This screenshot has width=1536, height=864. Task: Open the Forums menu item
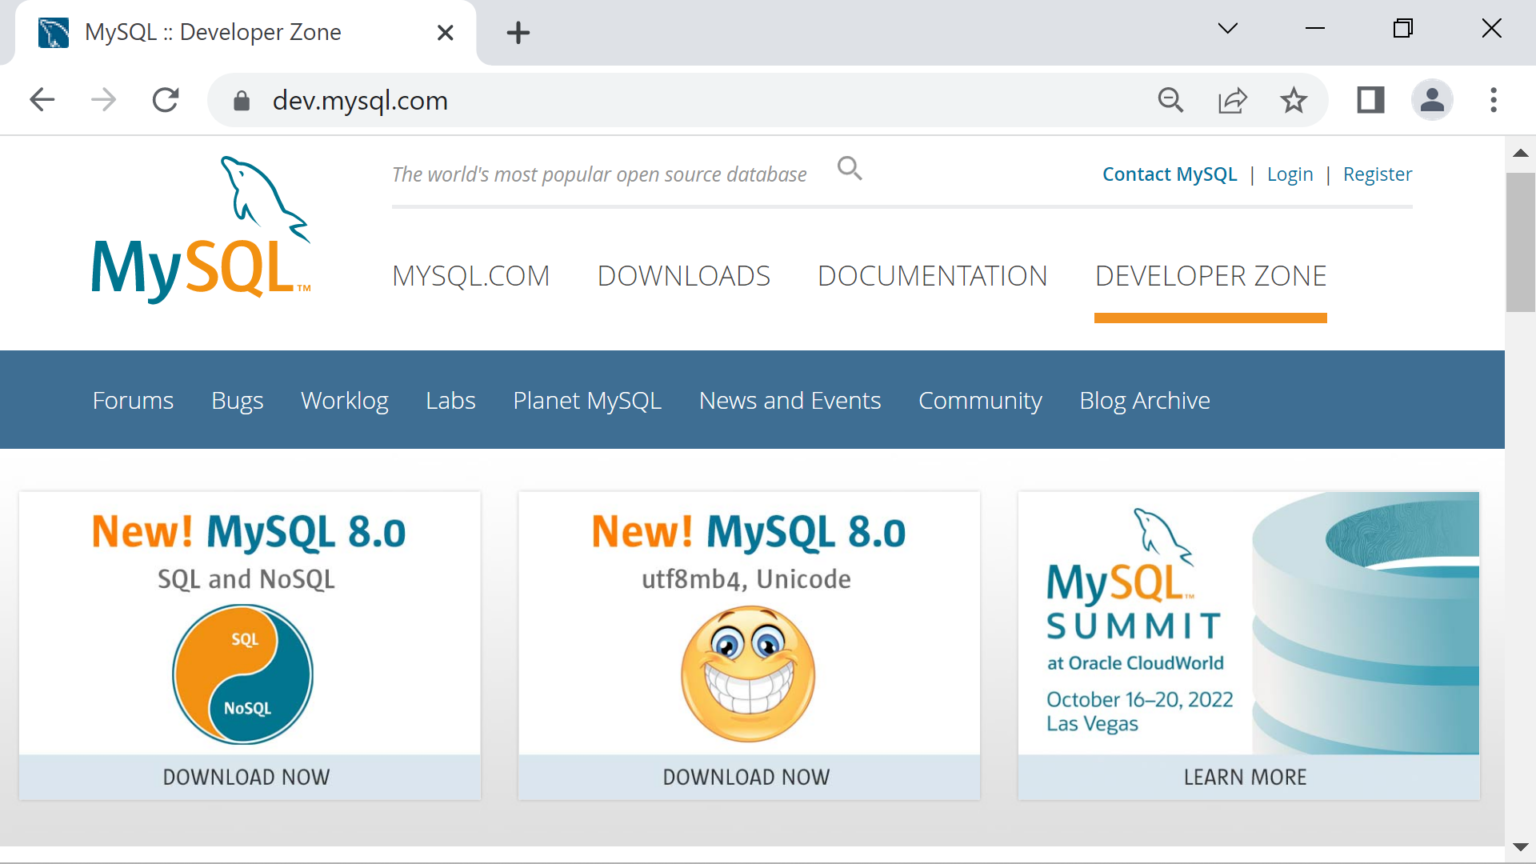click(133, 401)
